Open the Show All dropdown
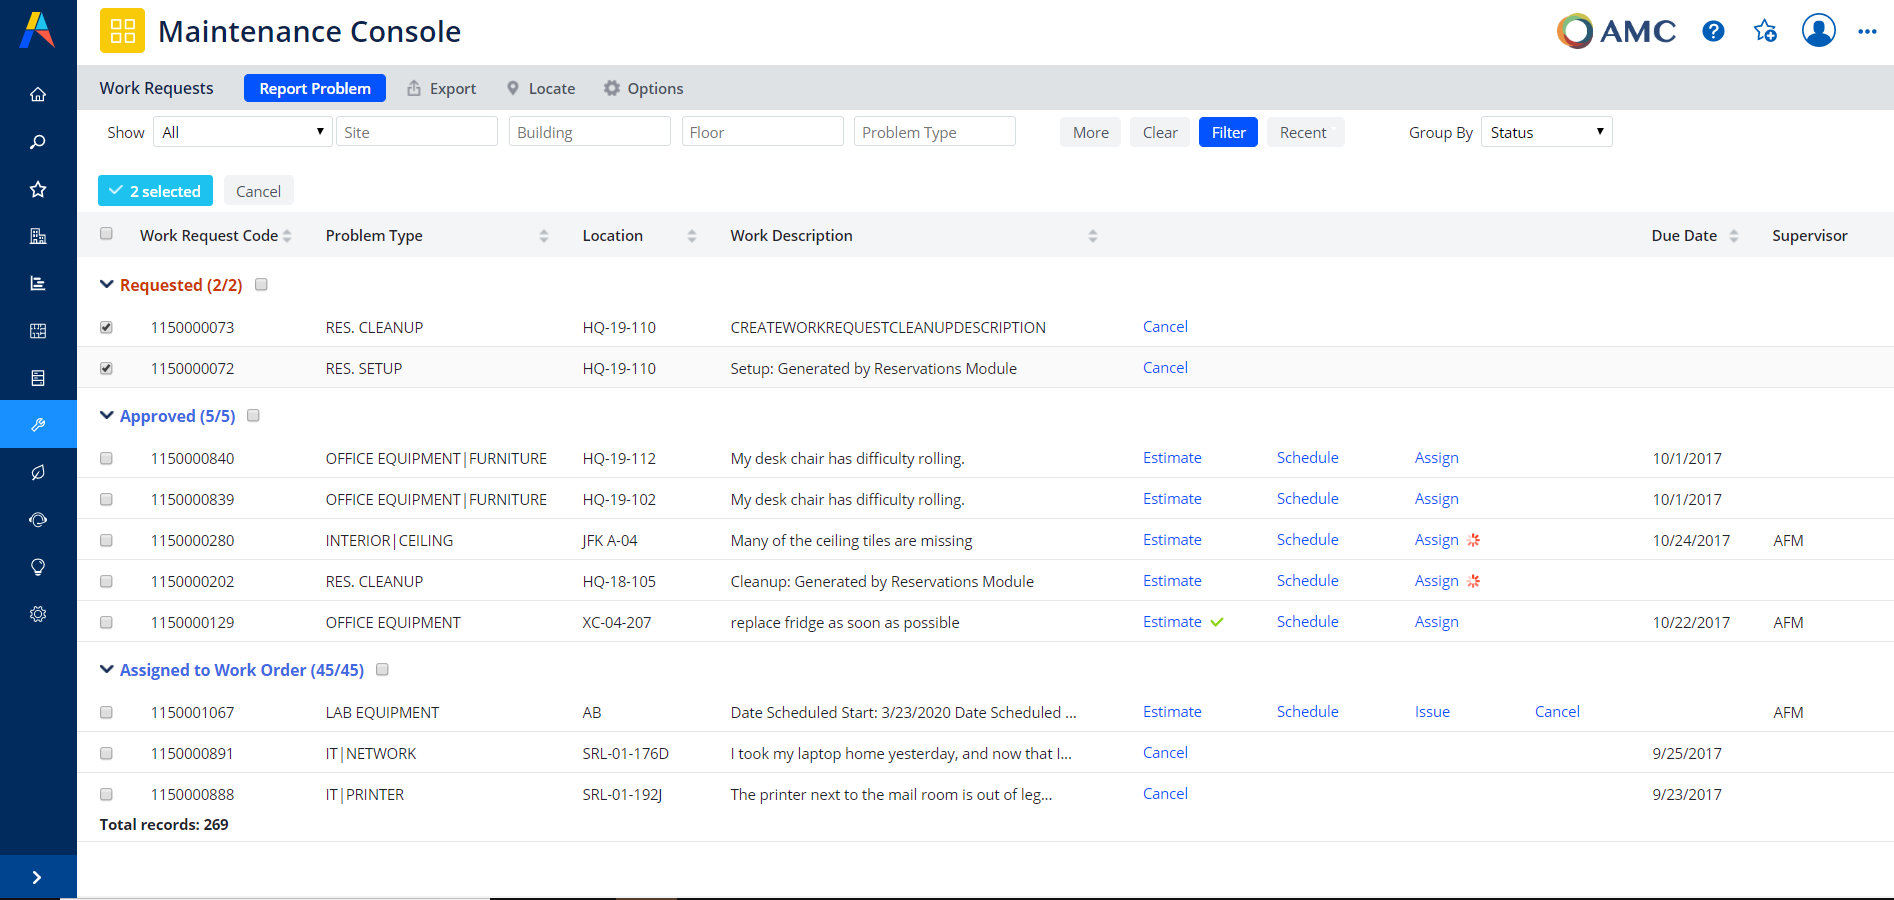Viewport: 1894px width, 900px height. [x=242, y=132]
